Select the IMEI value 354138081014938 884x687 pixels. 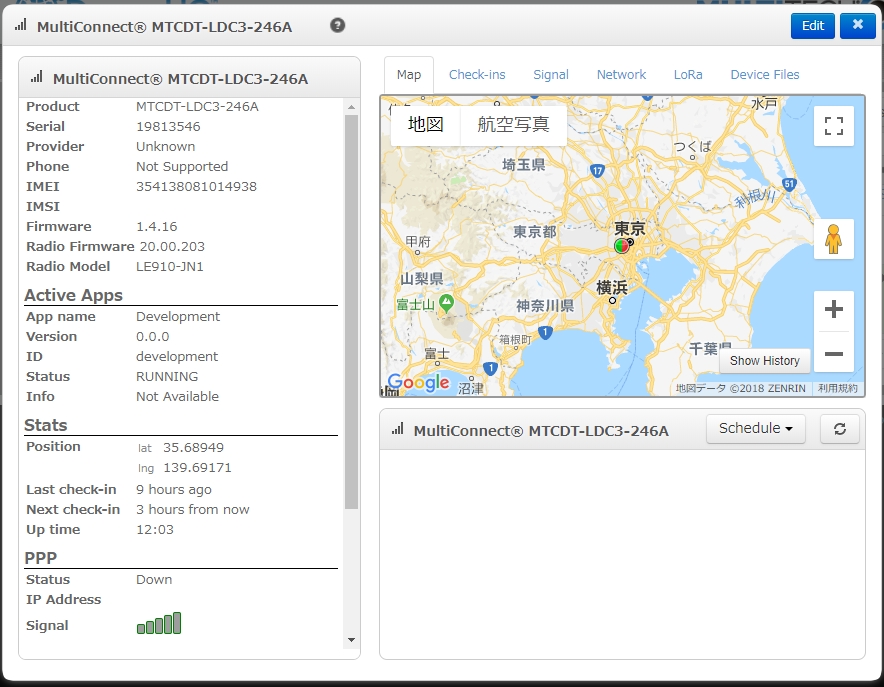point(196,187)
